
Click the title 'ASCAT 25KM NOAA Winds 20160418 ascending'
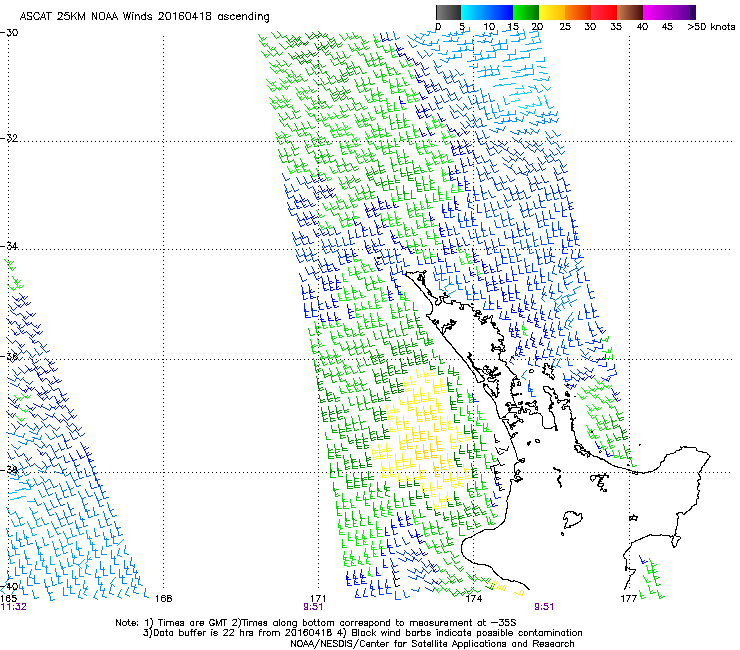[x=144, y=17]
